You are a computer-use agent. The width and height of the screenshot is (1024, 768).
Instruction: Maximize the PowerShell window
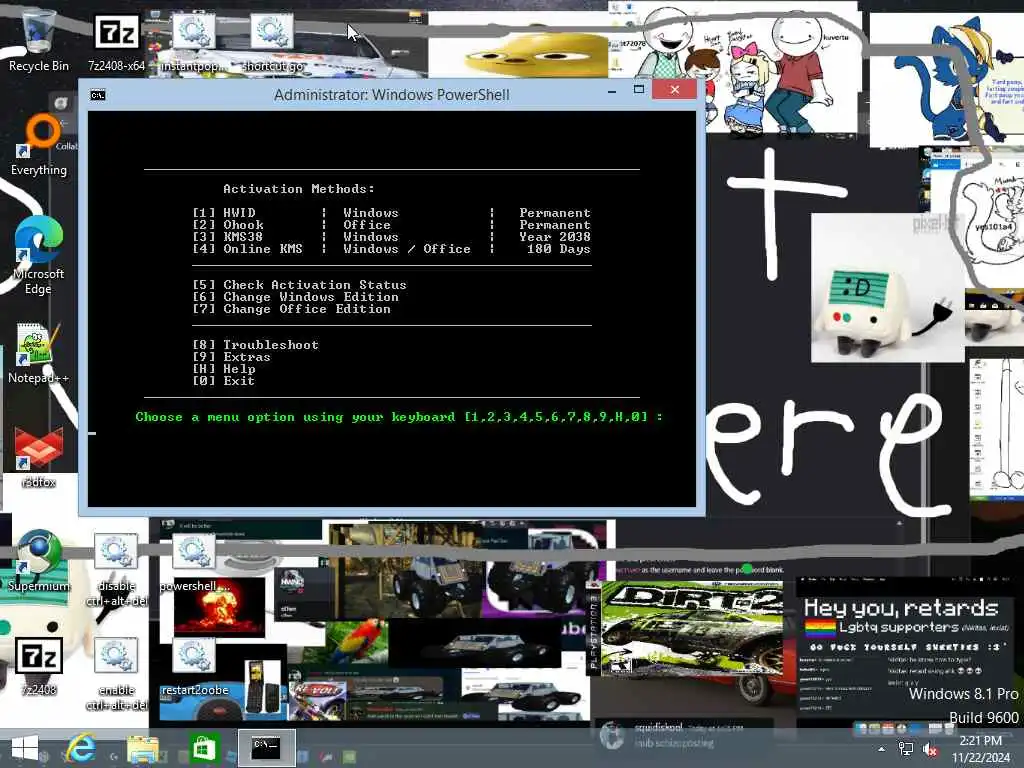pos(639,89)
